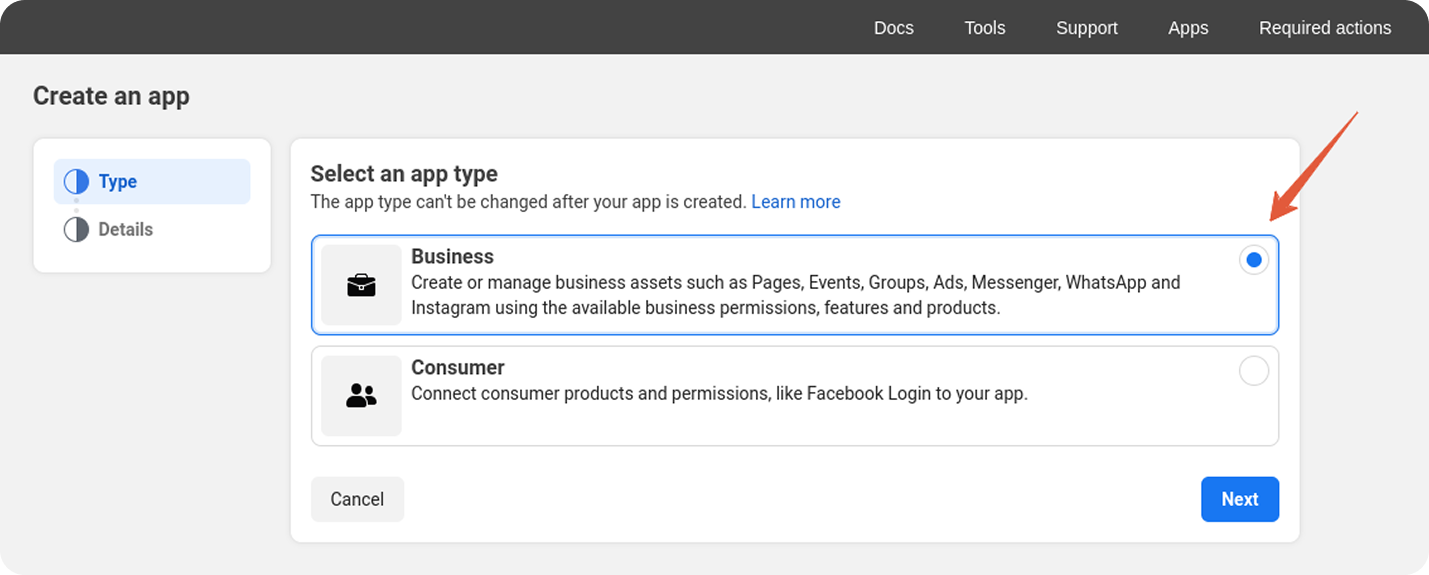
Task: Click the half-circle icon beside Type
Action: coord(76,182)
